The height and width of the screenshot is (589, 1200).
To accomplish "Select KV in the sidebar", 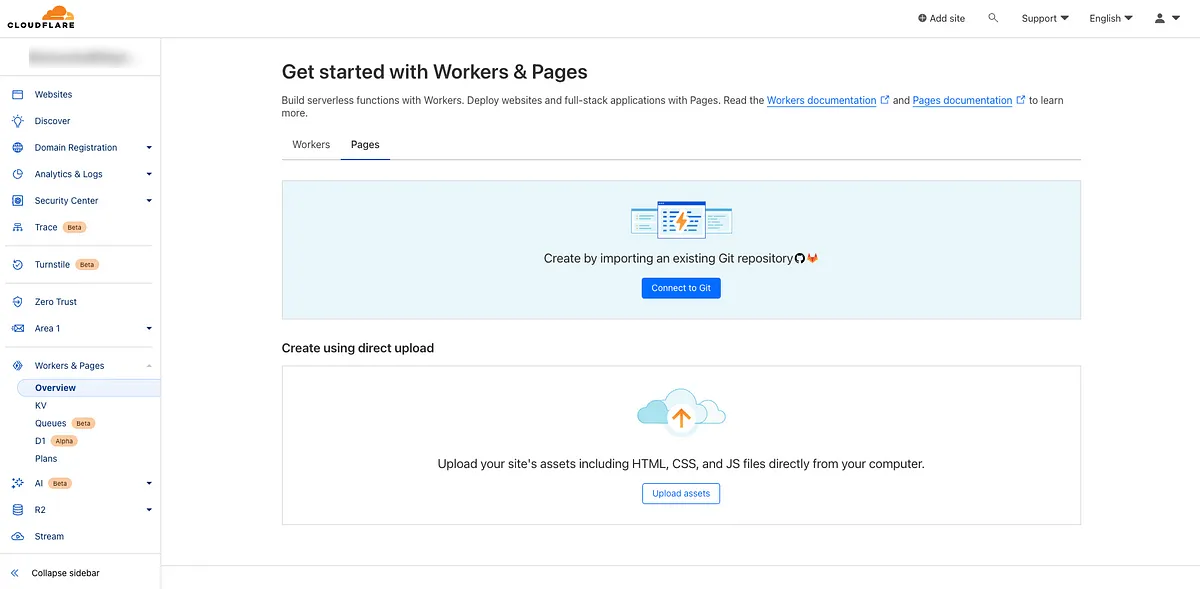I will pos(41,406).
